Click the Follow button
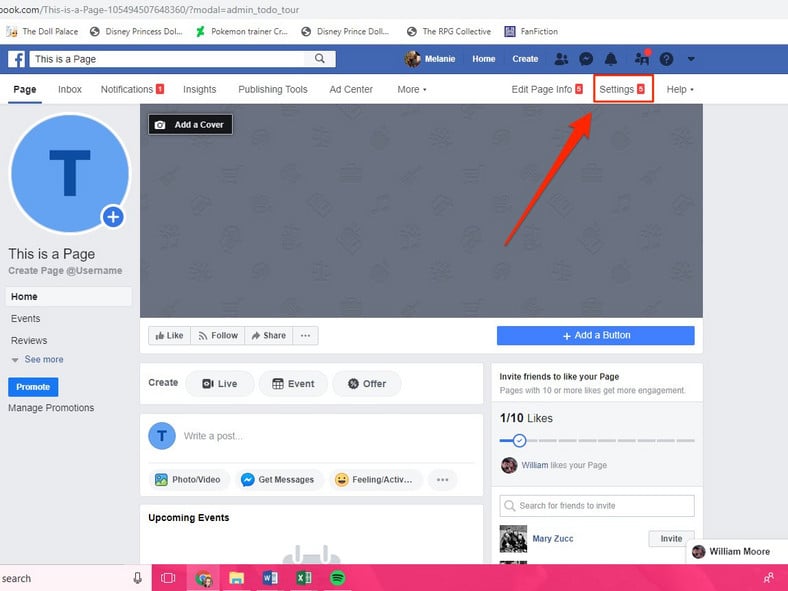Viewport: 788px width, 591px height. tap(218, 335)
